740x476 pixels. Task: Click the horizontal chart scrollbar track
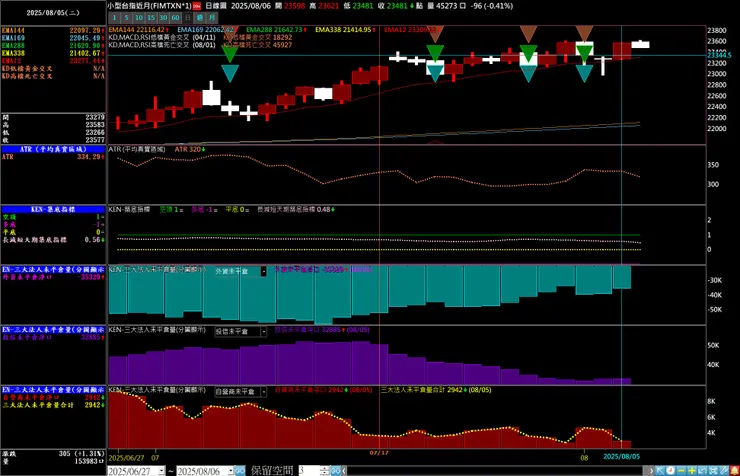click(497, 470)
